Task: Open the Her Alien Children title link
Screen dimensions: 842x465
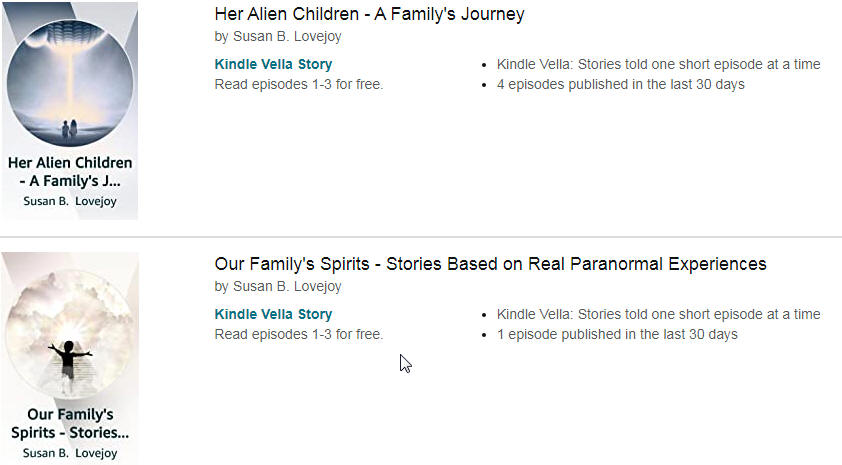Action: coord(369,15)
